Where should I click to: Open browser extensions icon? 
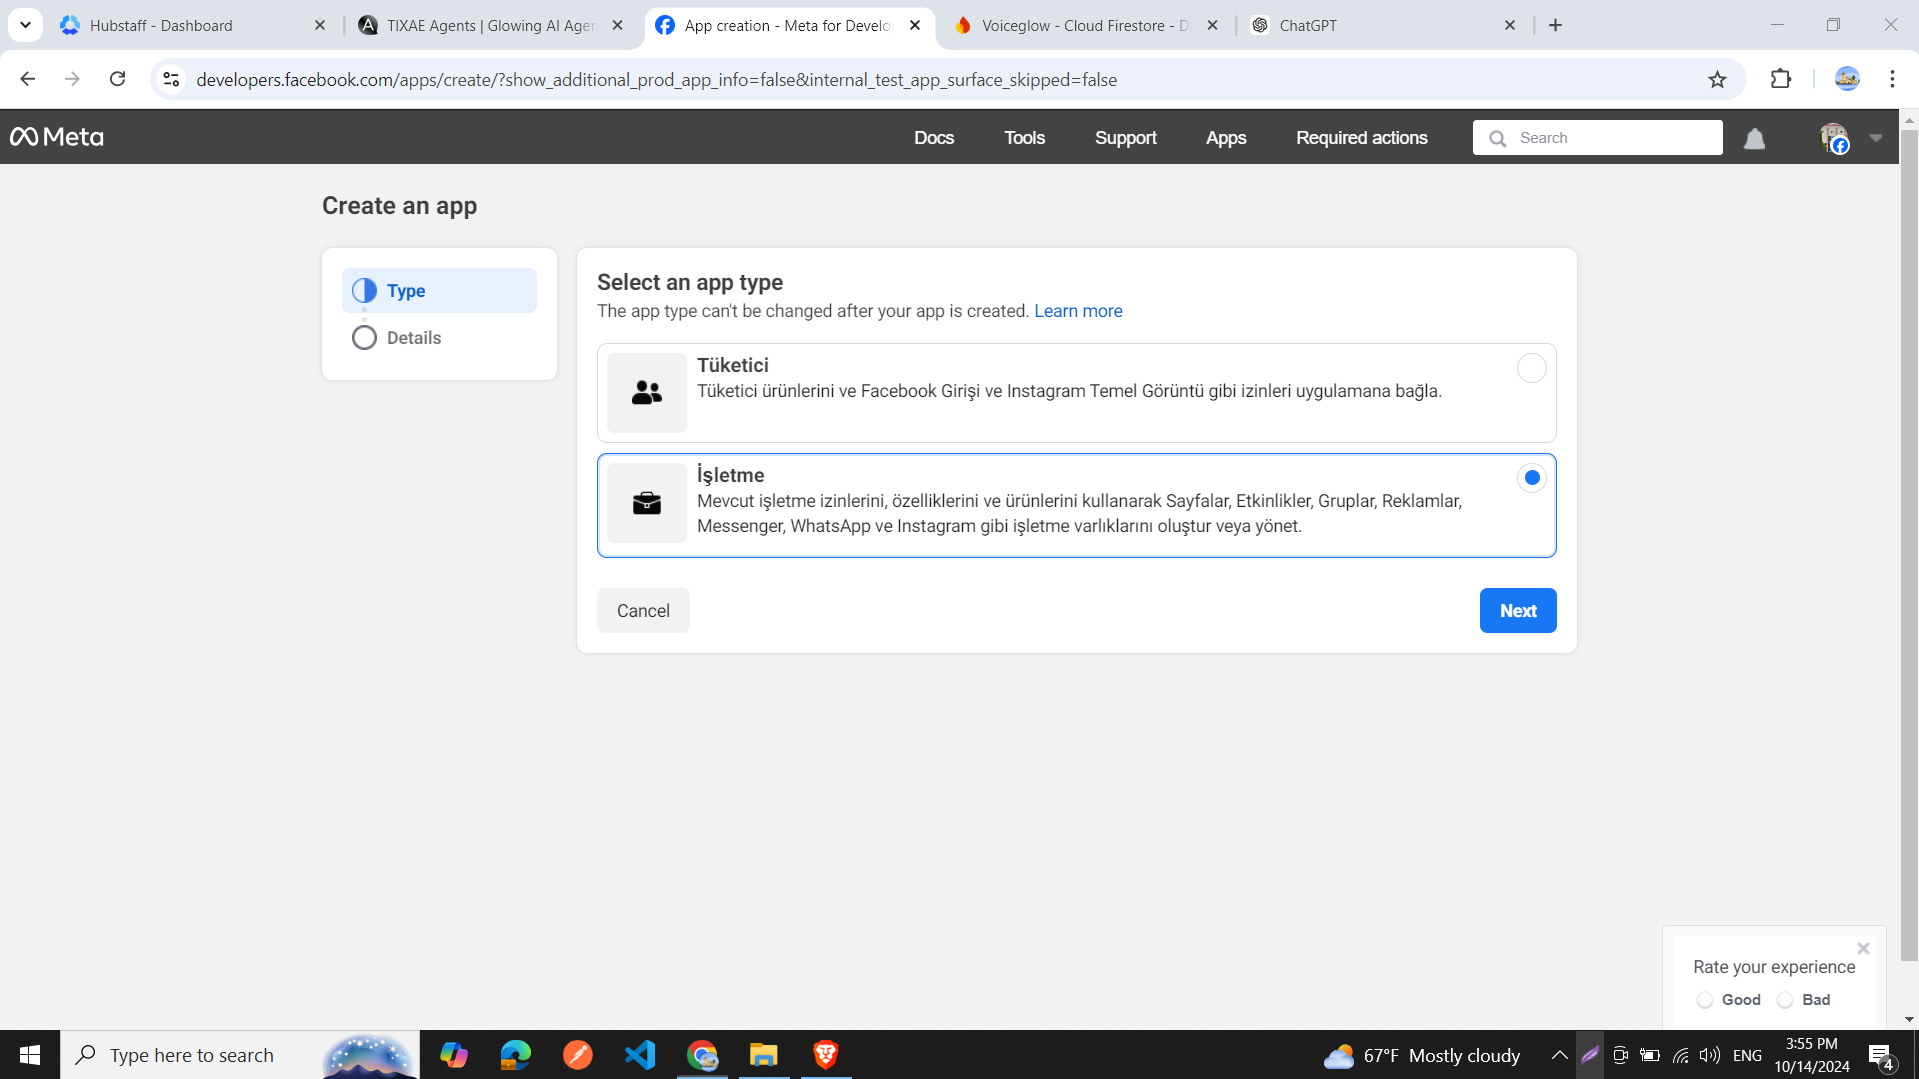[1781, 79]
